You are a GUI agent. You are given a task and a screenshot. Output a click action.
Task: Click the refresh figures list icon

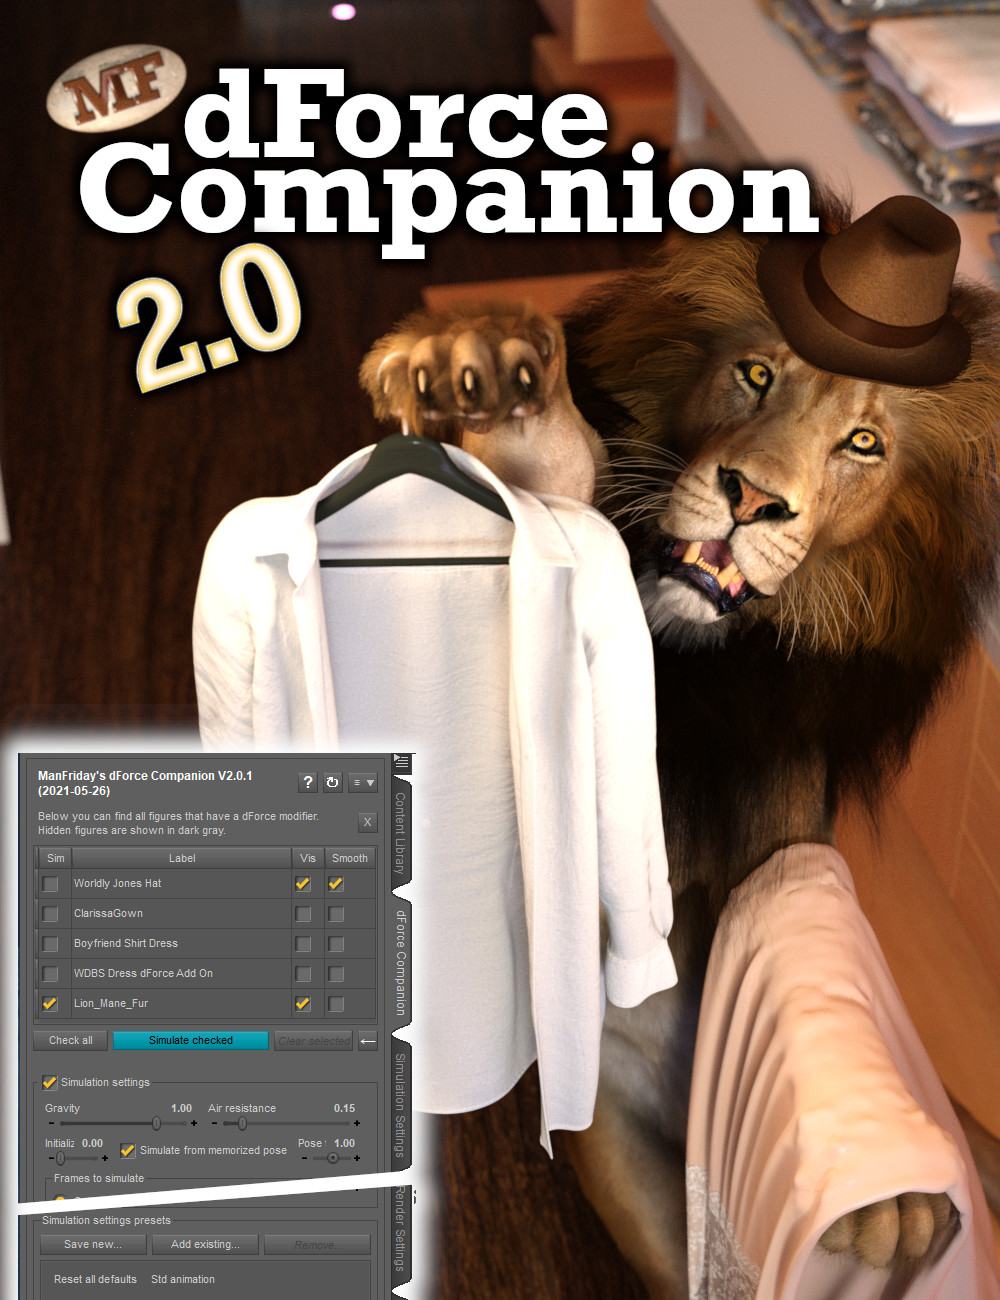[333, 782]
